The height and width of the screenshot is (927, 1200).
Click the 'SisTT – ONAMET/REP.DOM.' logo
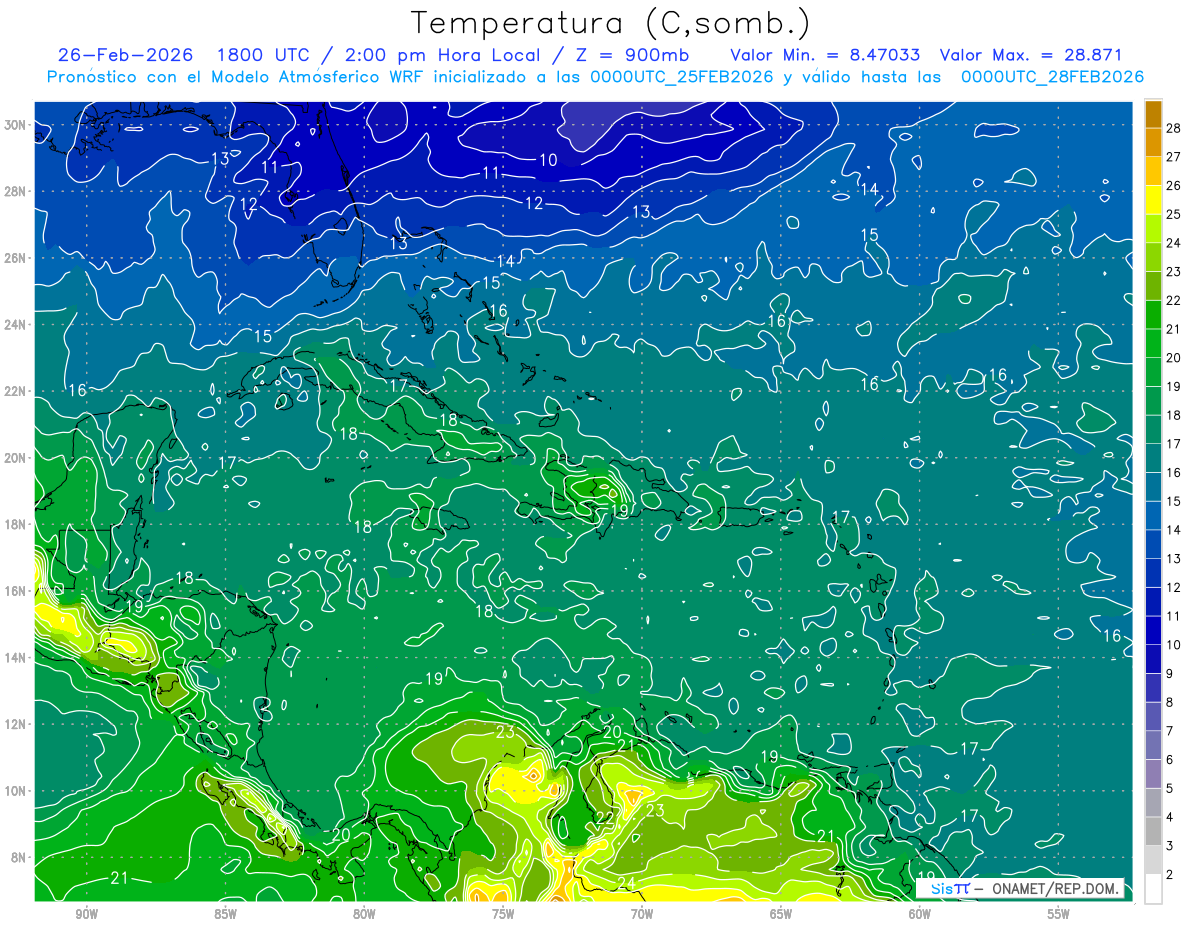(x=1020, y=888)
